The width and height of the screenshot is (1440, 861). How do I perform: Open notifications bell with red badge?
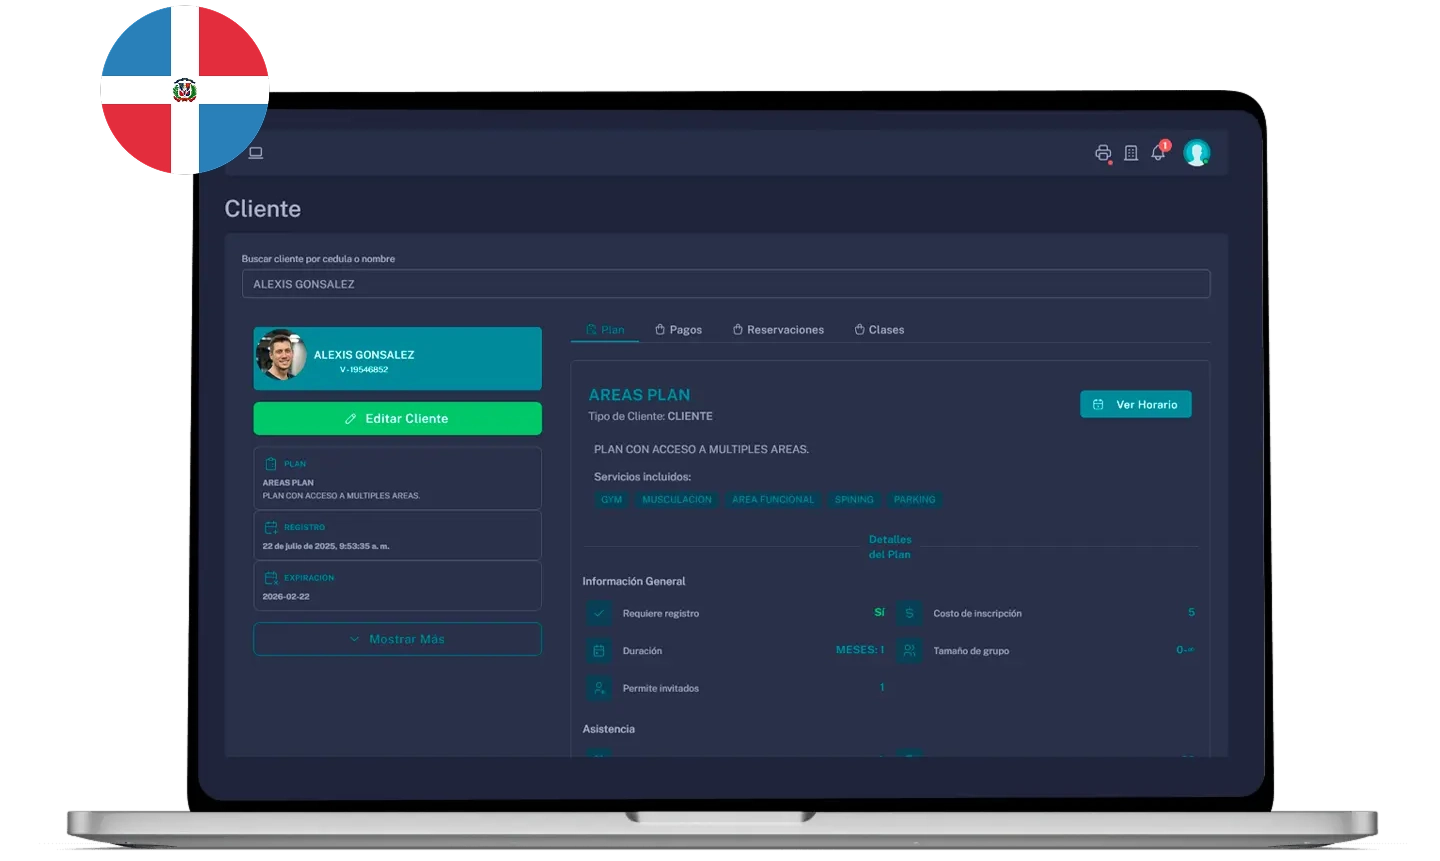[1158, 153]
